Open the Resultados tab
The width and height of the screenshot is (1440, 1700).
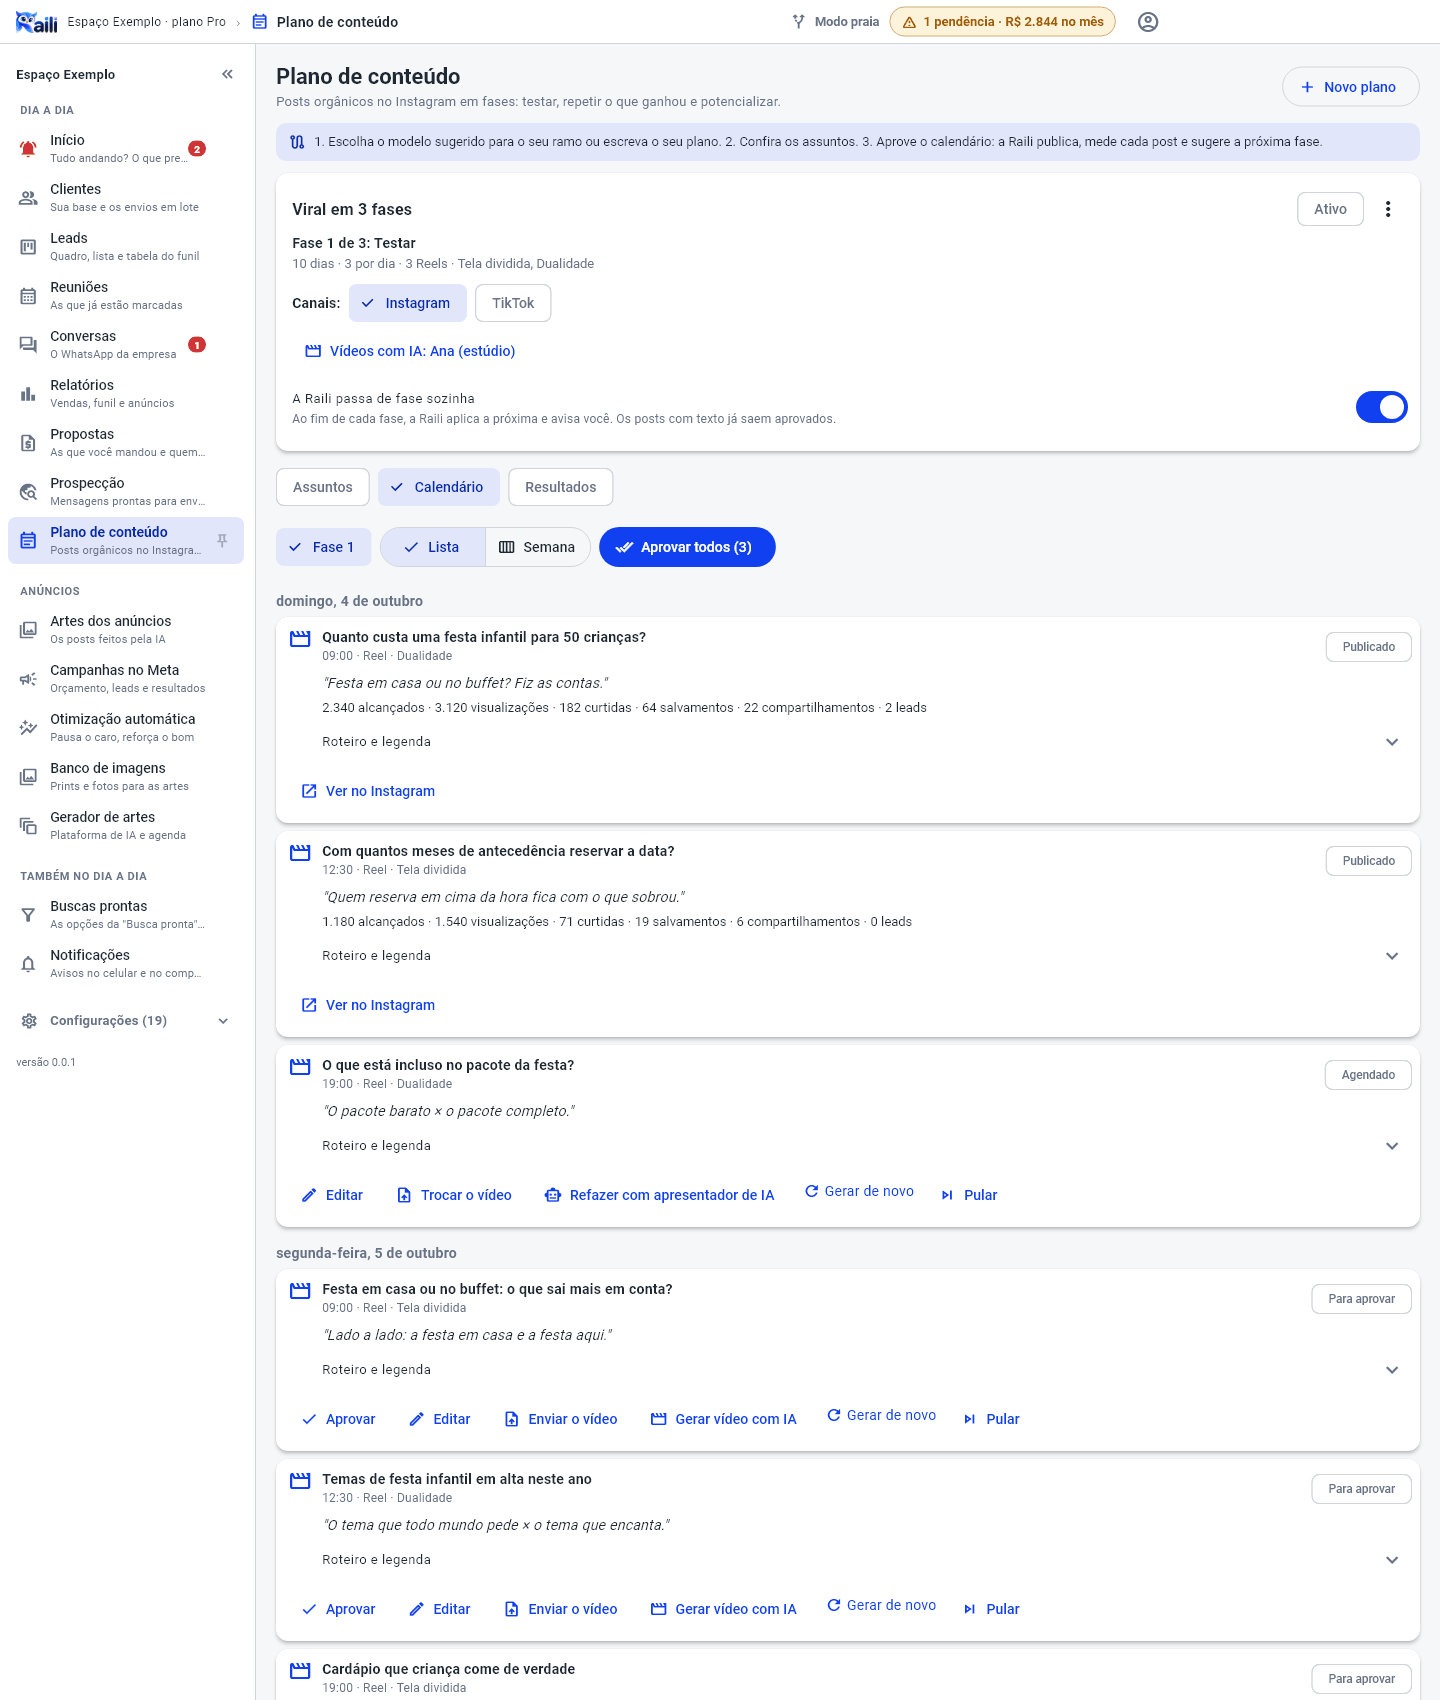tap(561, 487)
